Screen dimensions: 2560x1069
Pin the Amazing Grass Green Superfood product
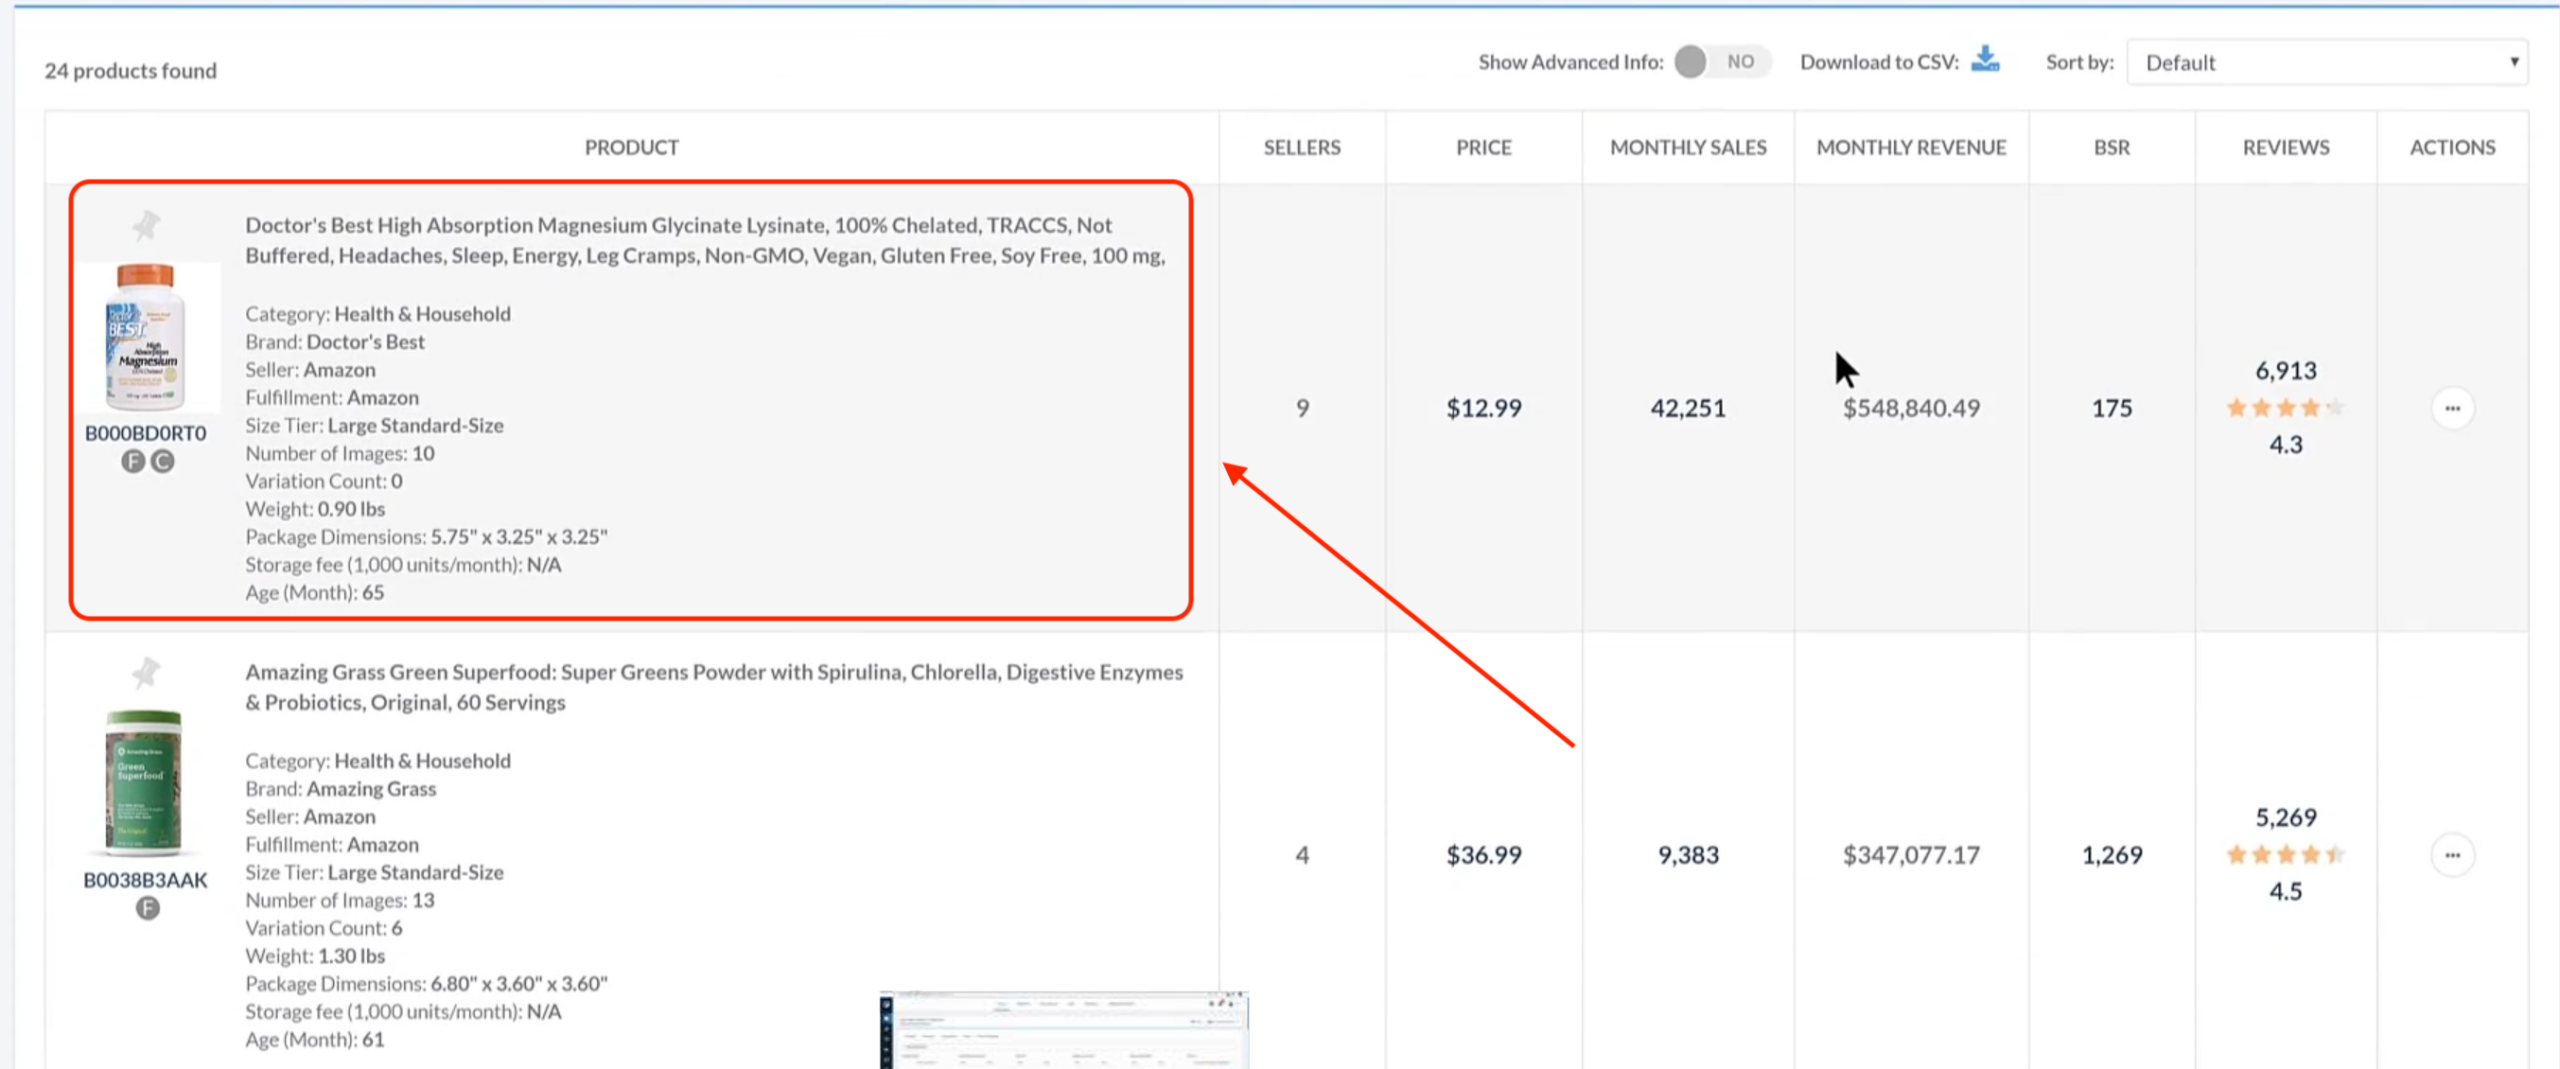[146, 673]
